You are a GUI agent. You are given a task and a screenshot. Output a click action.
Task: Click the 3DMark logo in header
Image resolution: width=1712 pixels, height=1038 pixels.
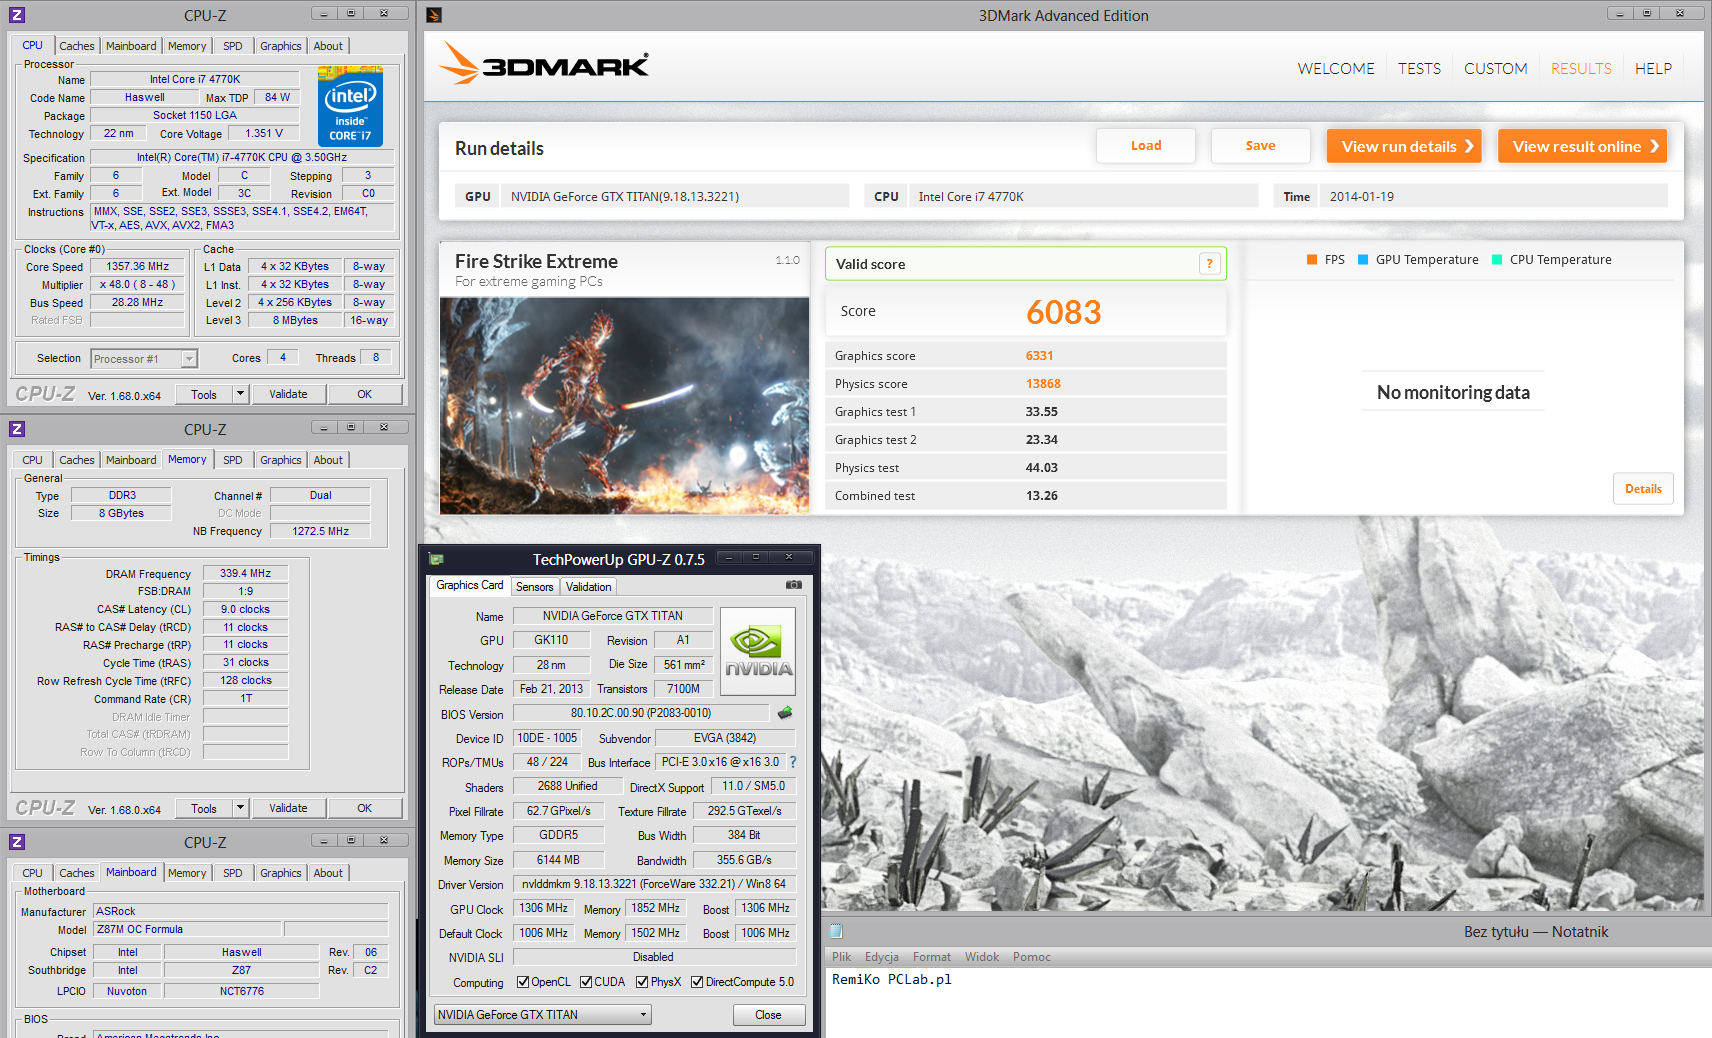tap(544, 65)
